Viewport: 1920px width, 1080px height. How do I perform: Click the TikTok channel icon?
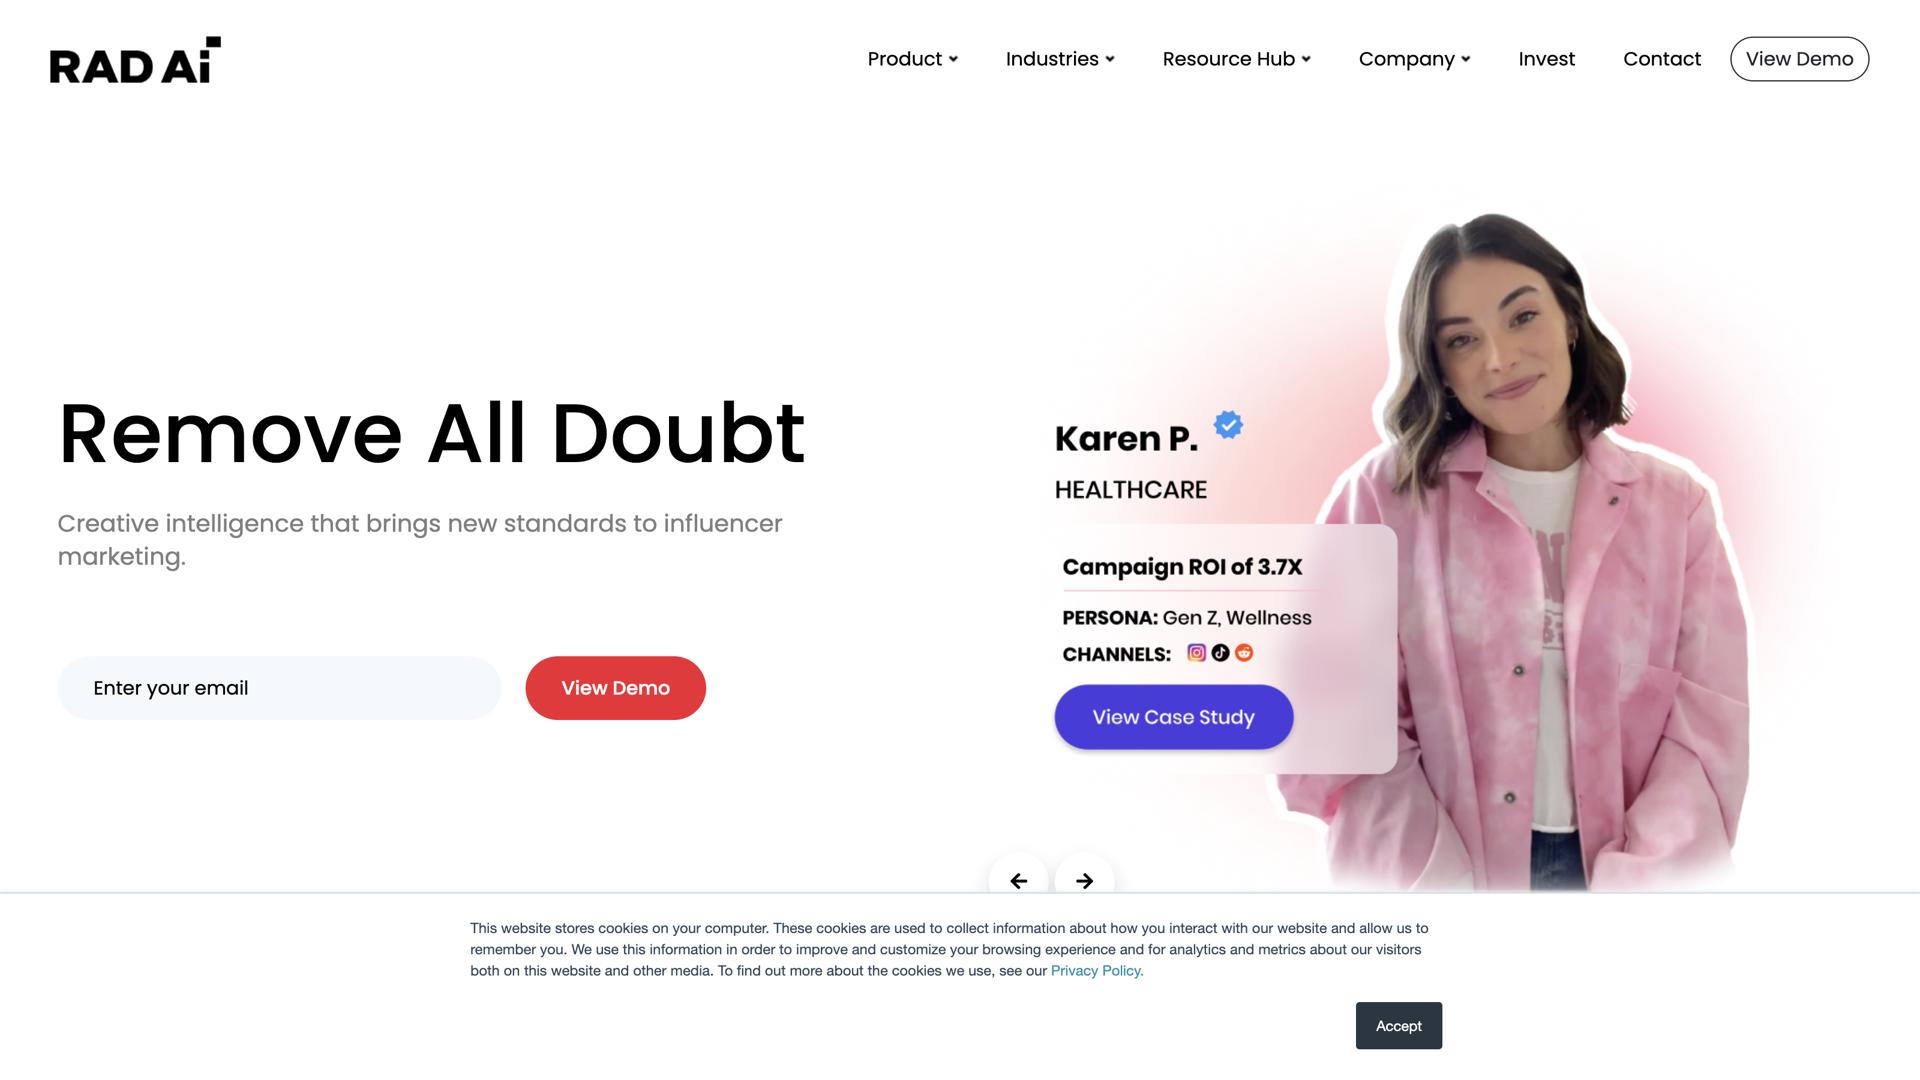point(1220,653)
